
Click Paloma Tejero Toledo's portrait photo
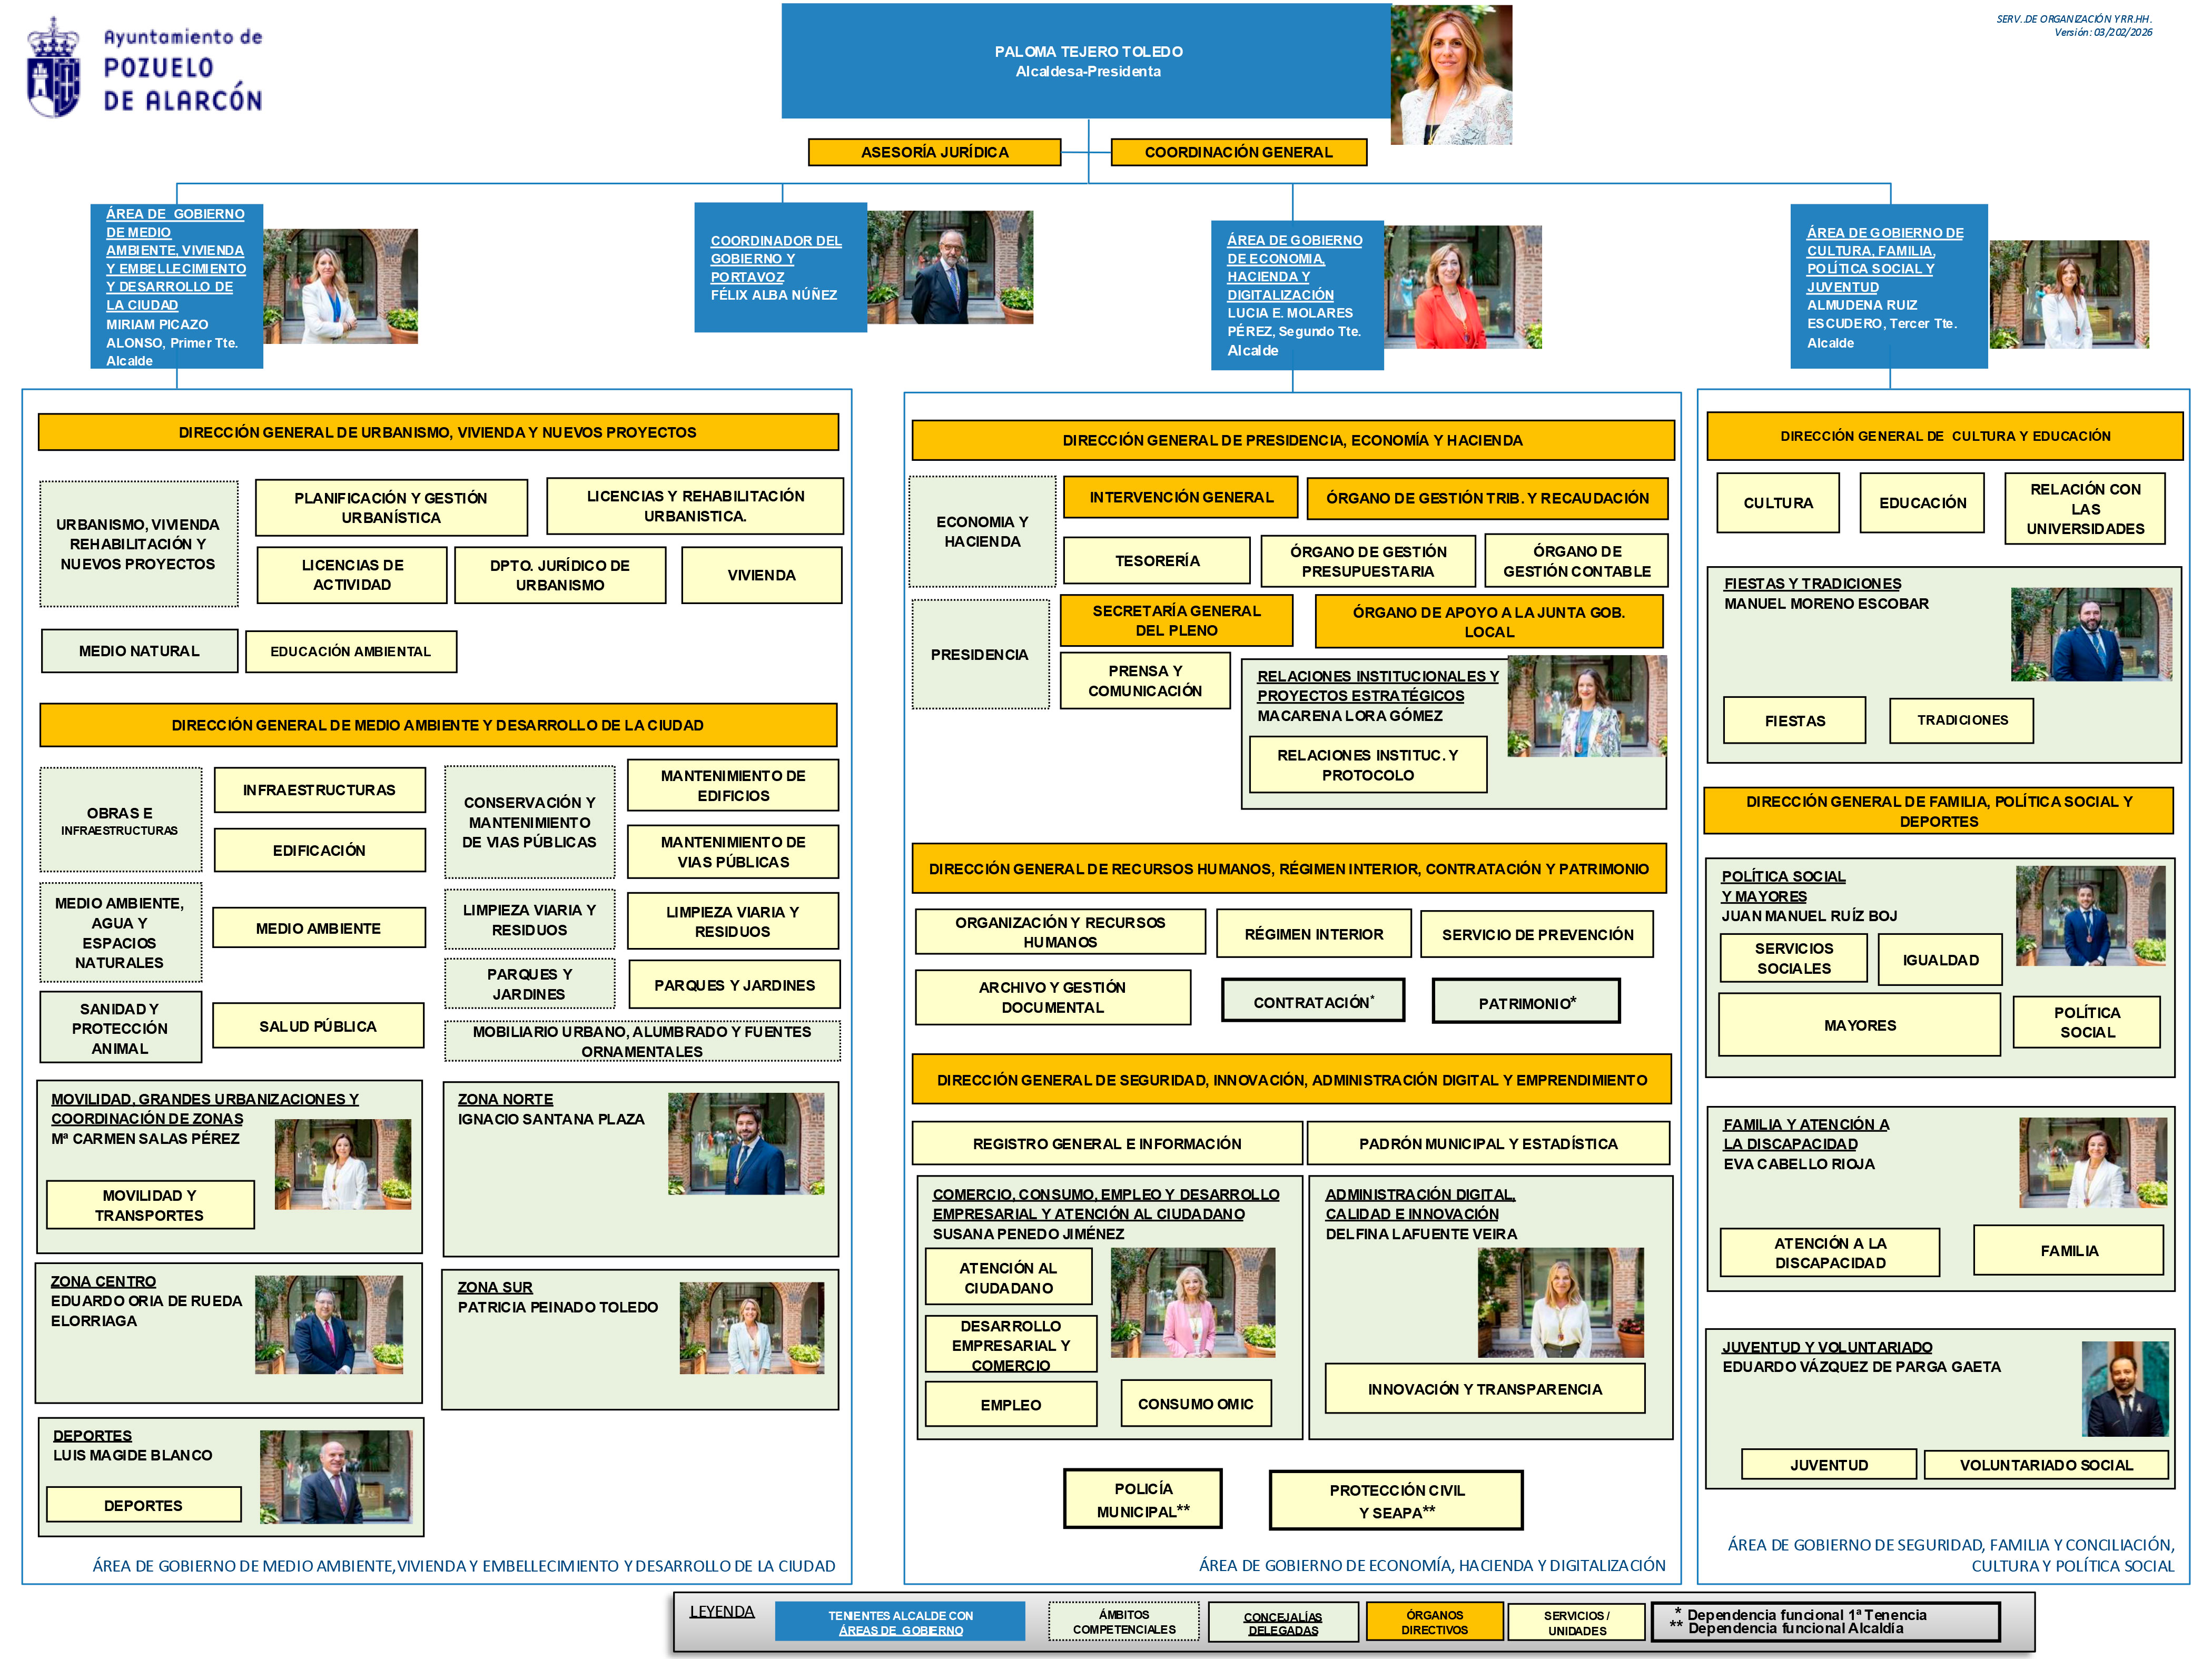click(1451, 75)
